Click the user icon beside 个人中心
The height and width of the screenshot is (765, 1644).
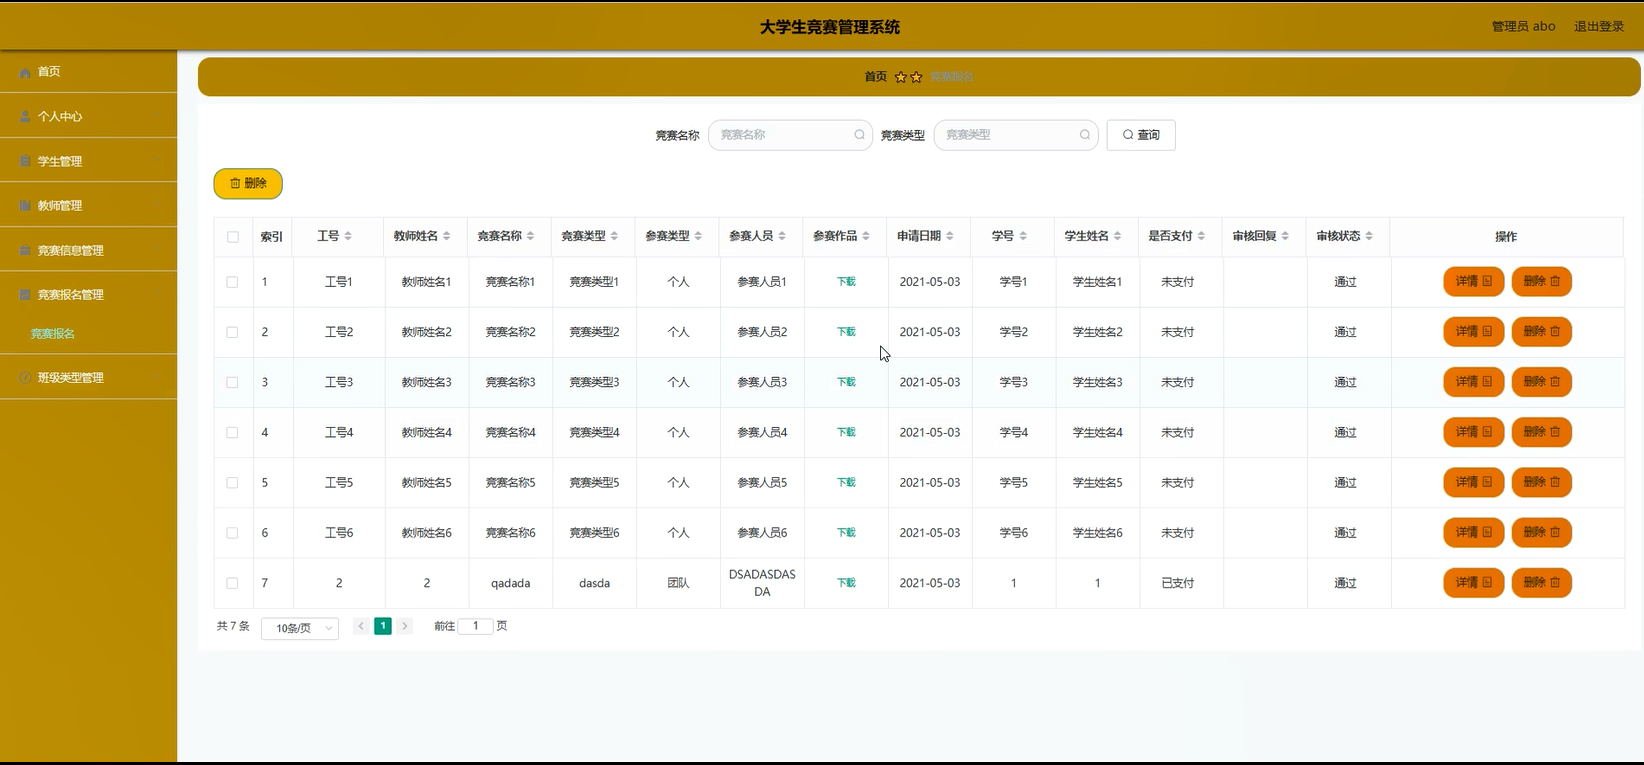point(25,117)
